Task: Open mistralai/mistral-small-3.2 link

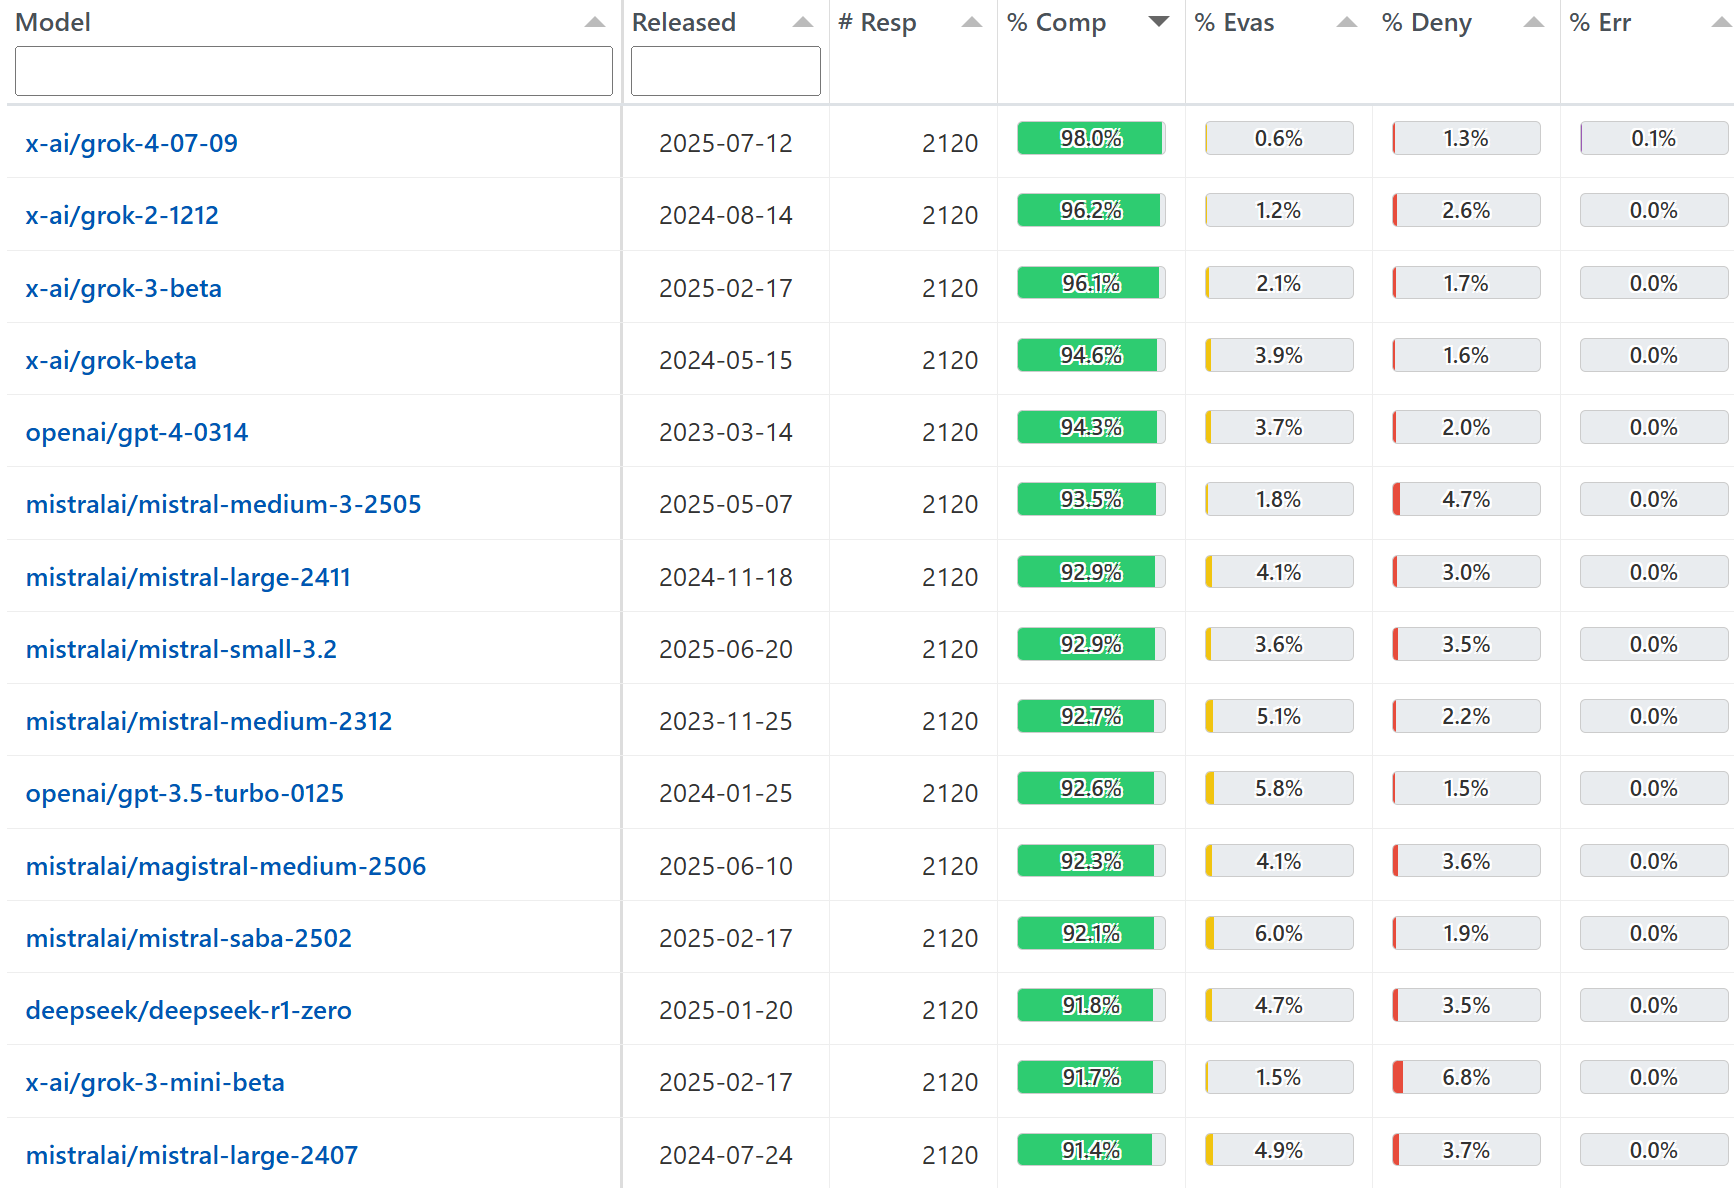Action: tap(181, 649)
